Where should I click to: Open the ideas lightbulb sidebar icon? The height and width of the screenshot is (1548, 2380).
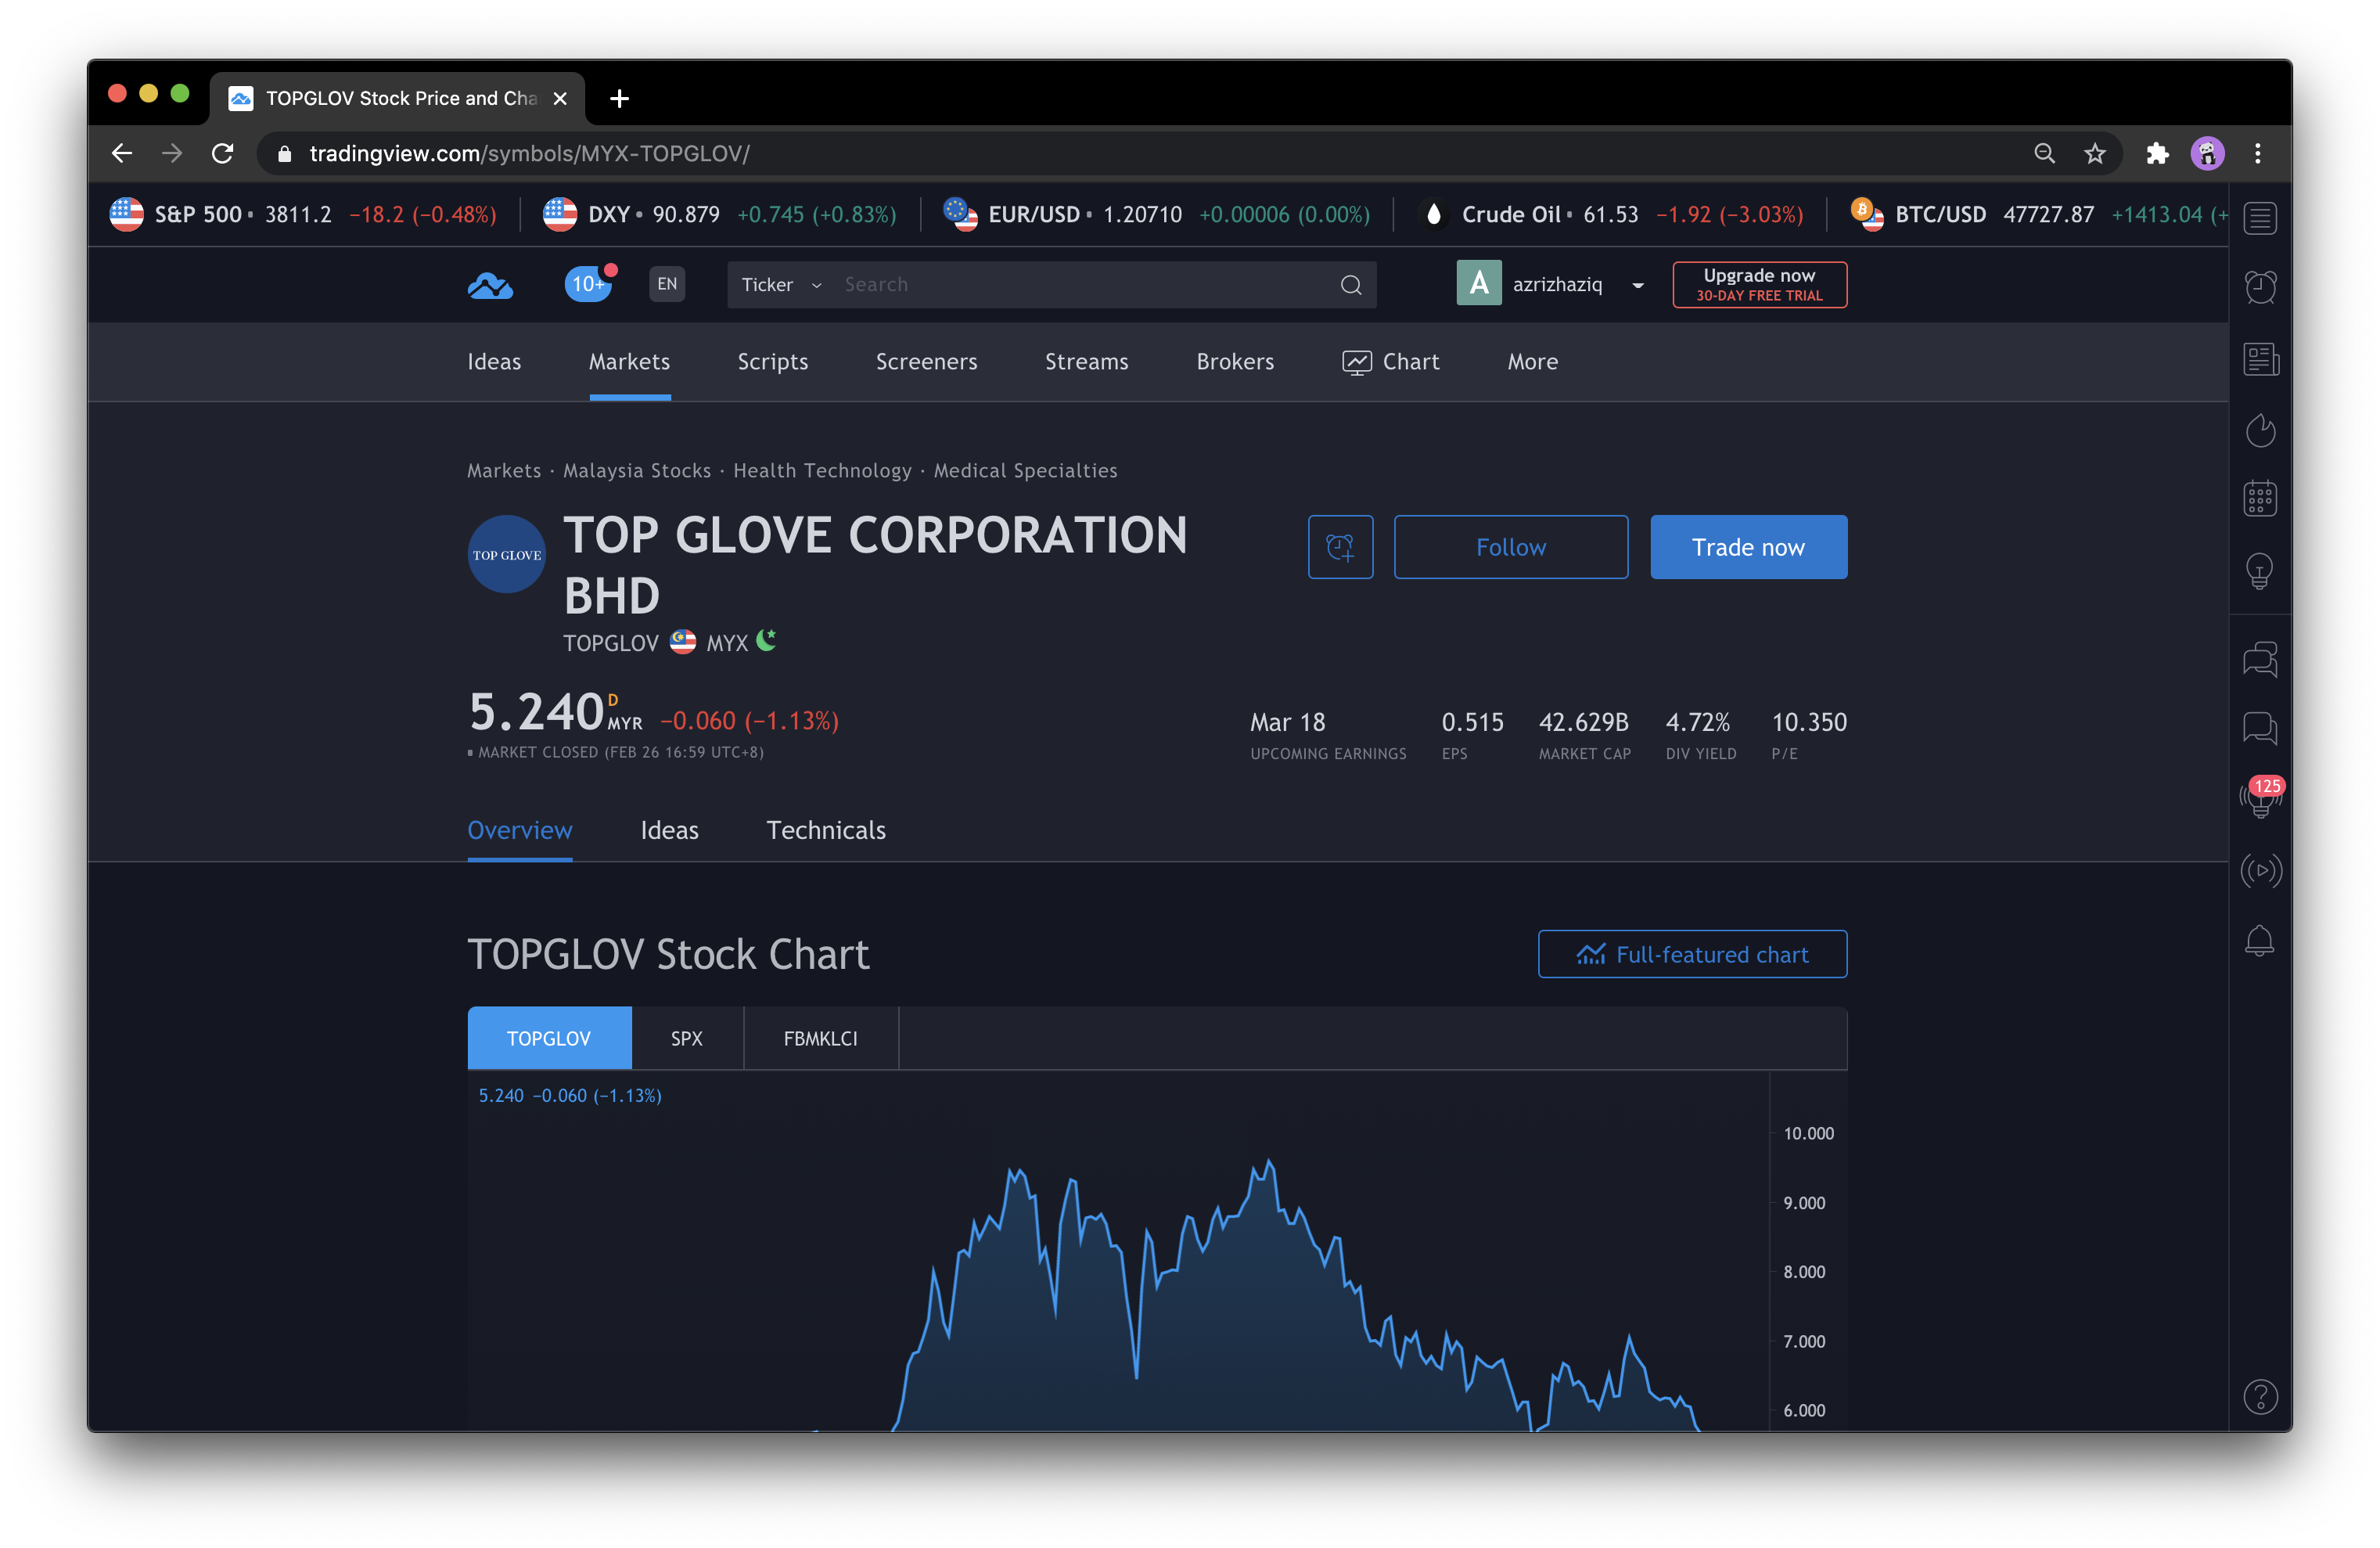[2260, 571]
